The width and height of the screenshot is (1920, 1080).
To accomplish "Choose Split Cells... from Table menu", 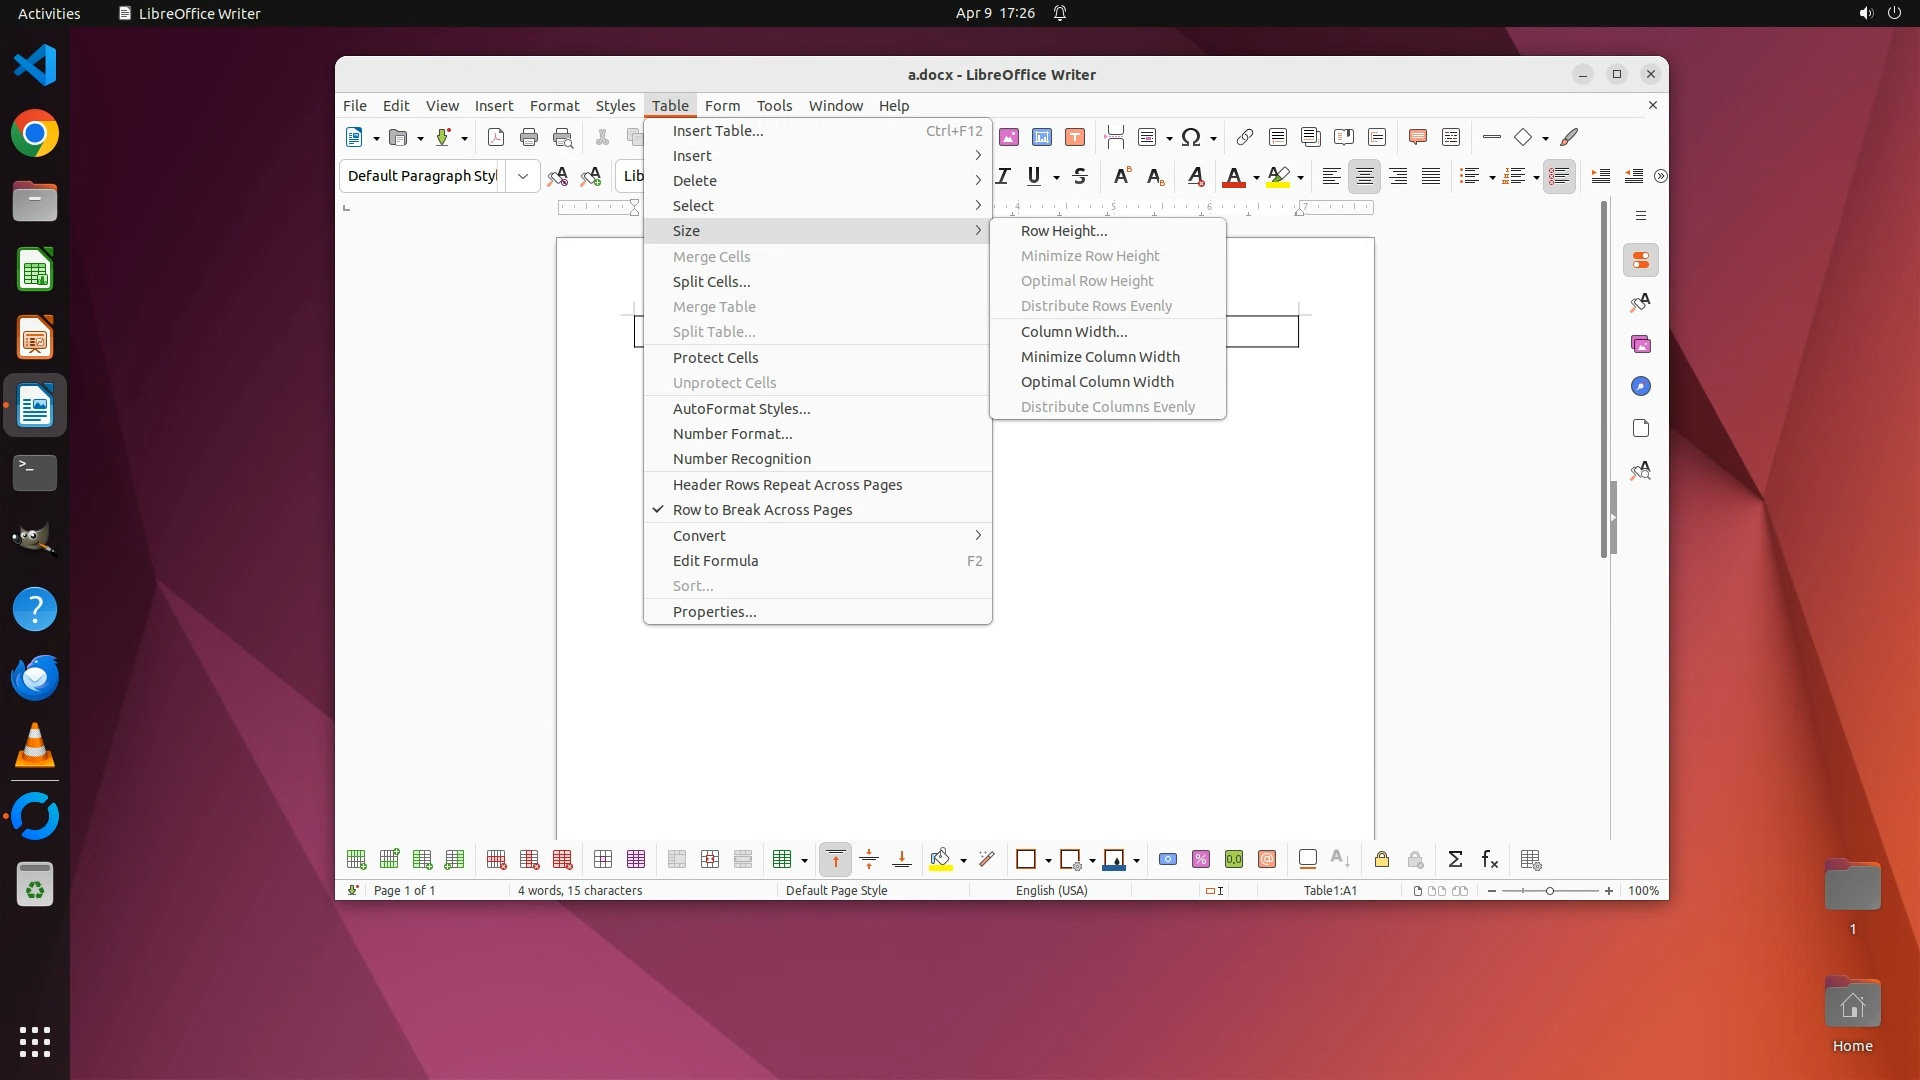I will pos(711,282).
